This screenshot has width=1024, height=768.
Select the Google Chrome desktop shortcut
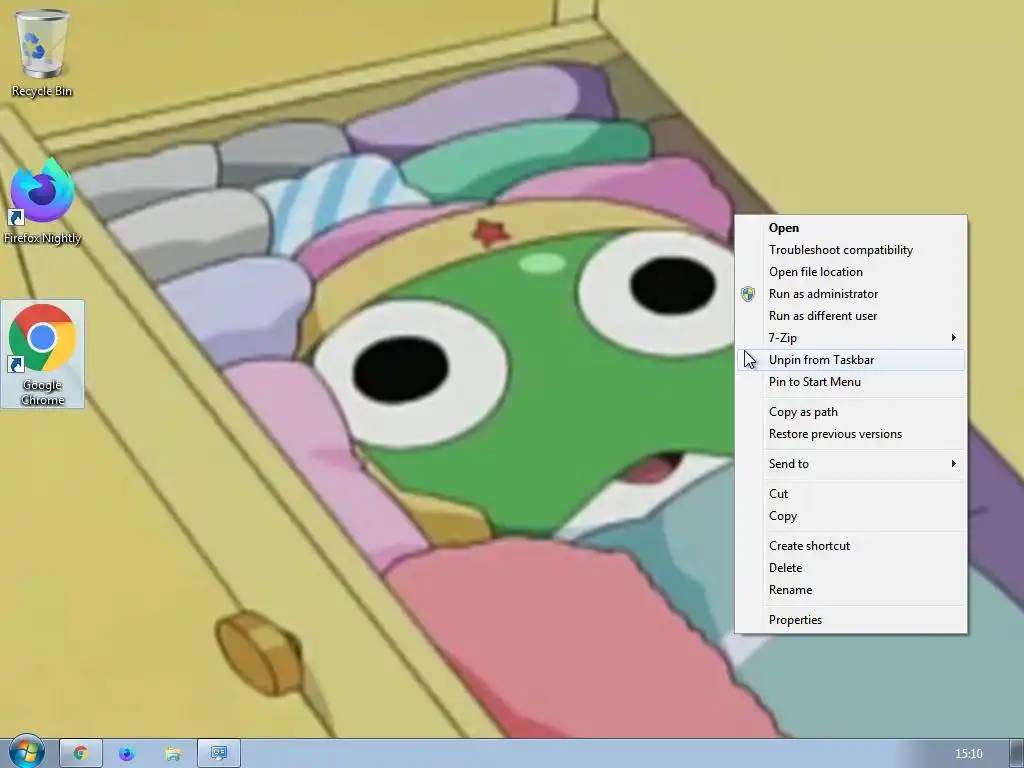(42, 354)
